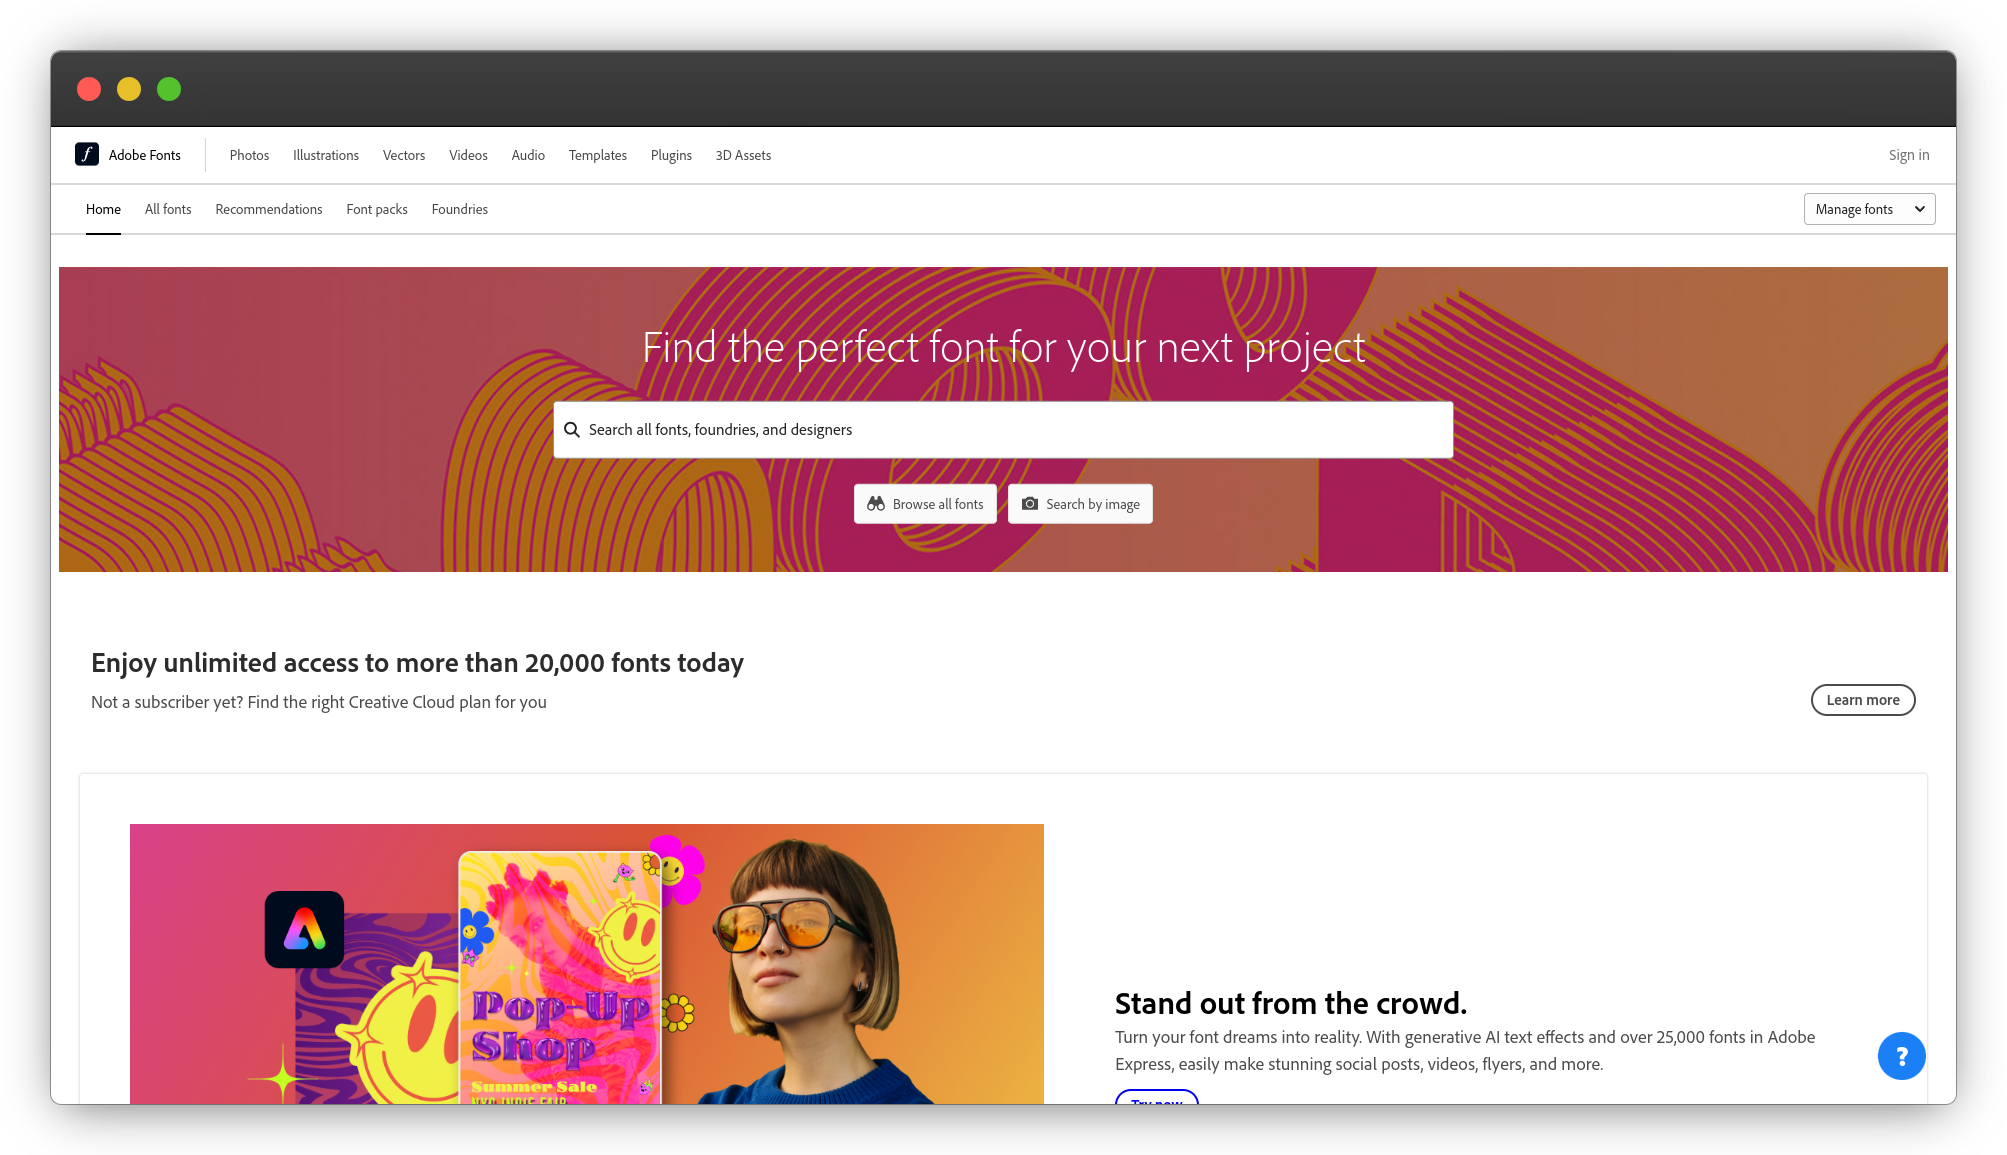2007x1155 pixels.
Task: Click the green maximize window button
Action: pos(169,89)
